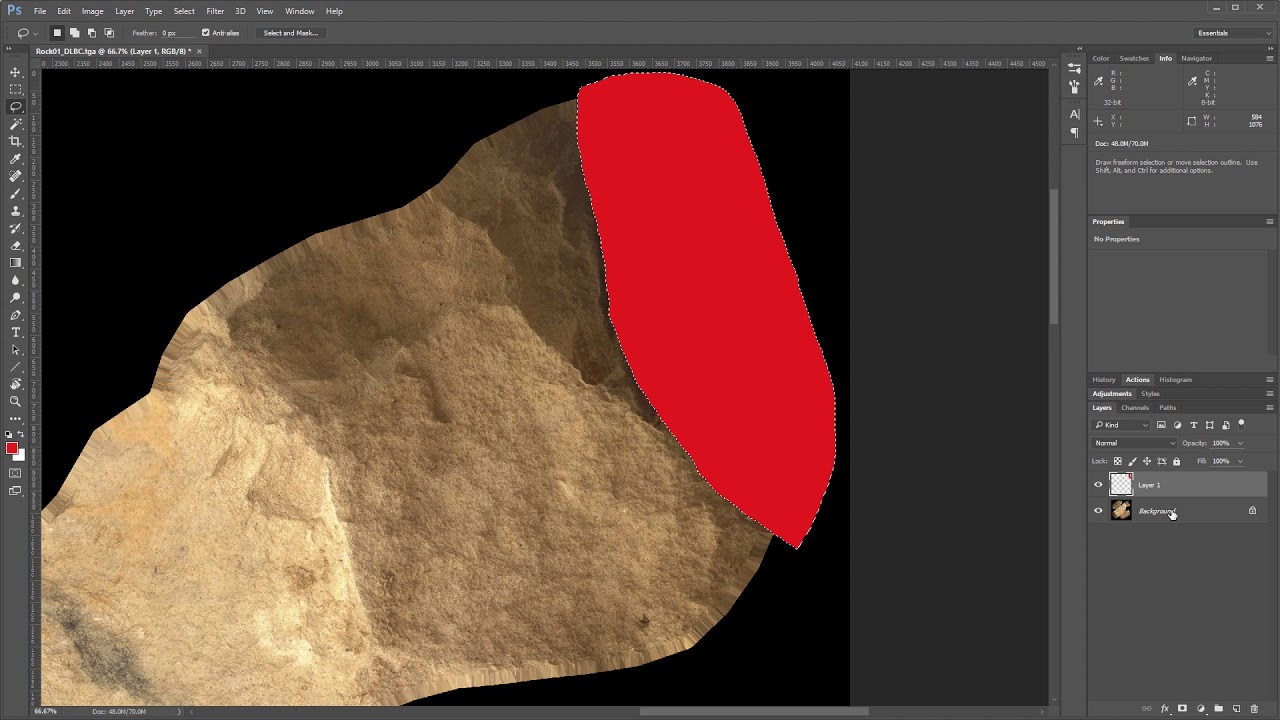Hide the Background layer eye
The width and height of the screenshot is (1280, 720).
[x=1098, y=511]
